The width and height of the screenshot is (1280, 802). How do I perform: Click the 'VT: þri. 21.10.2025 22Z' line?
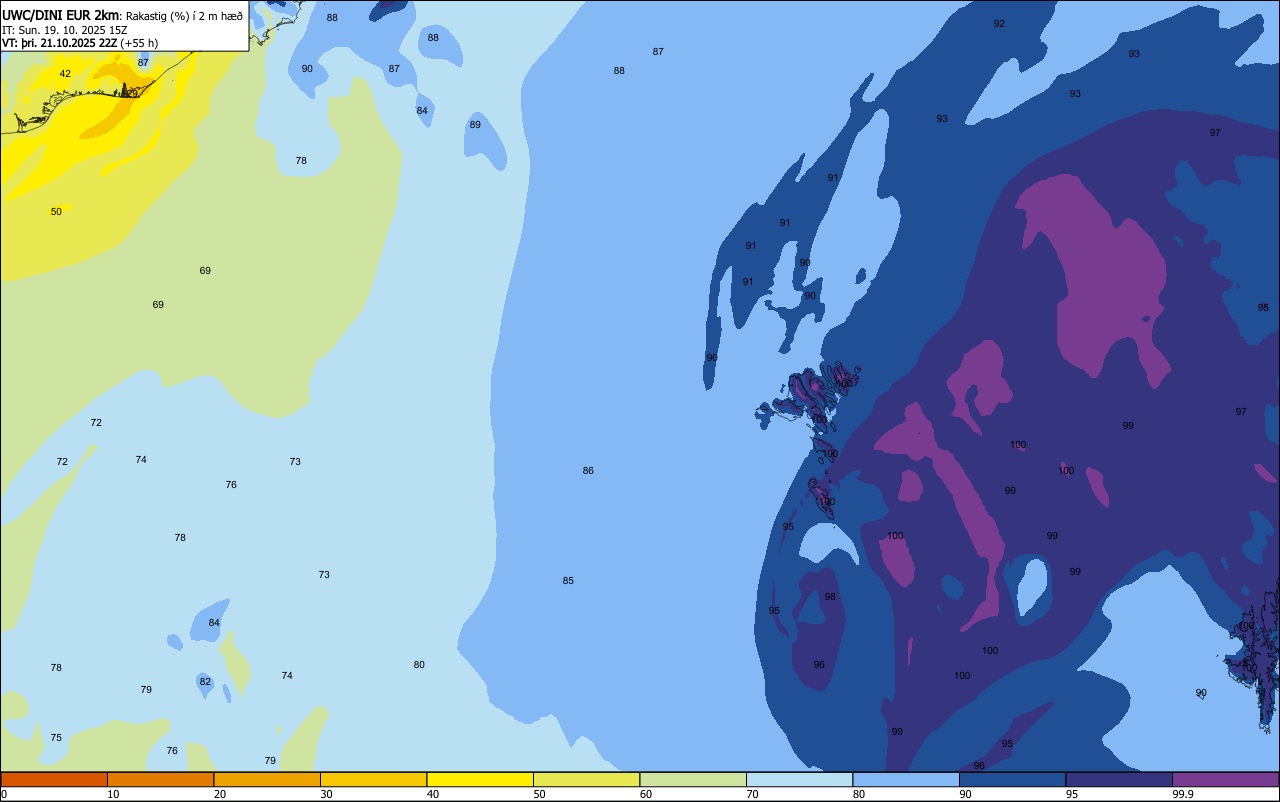60,42
